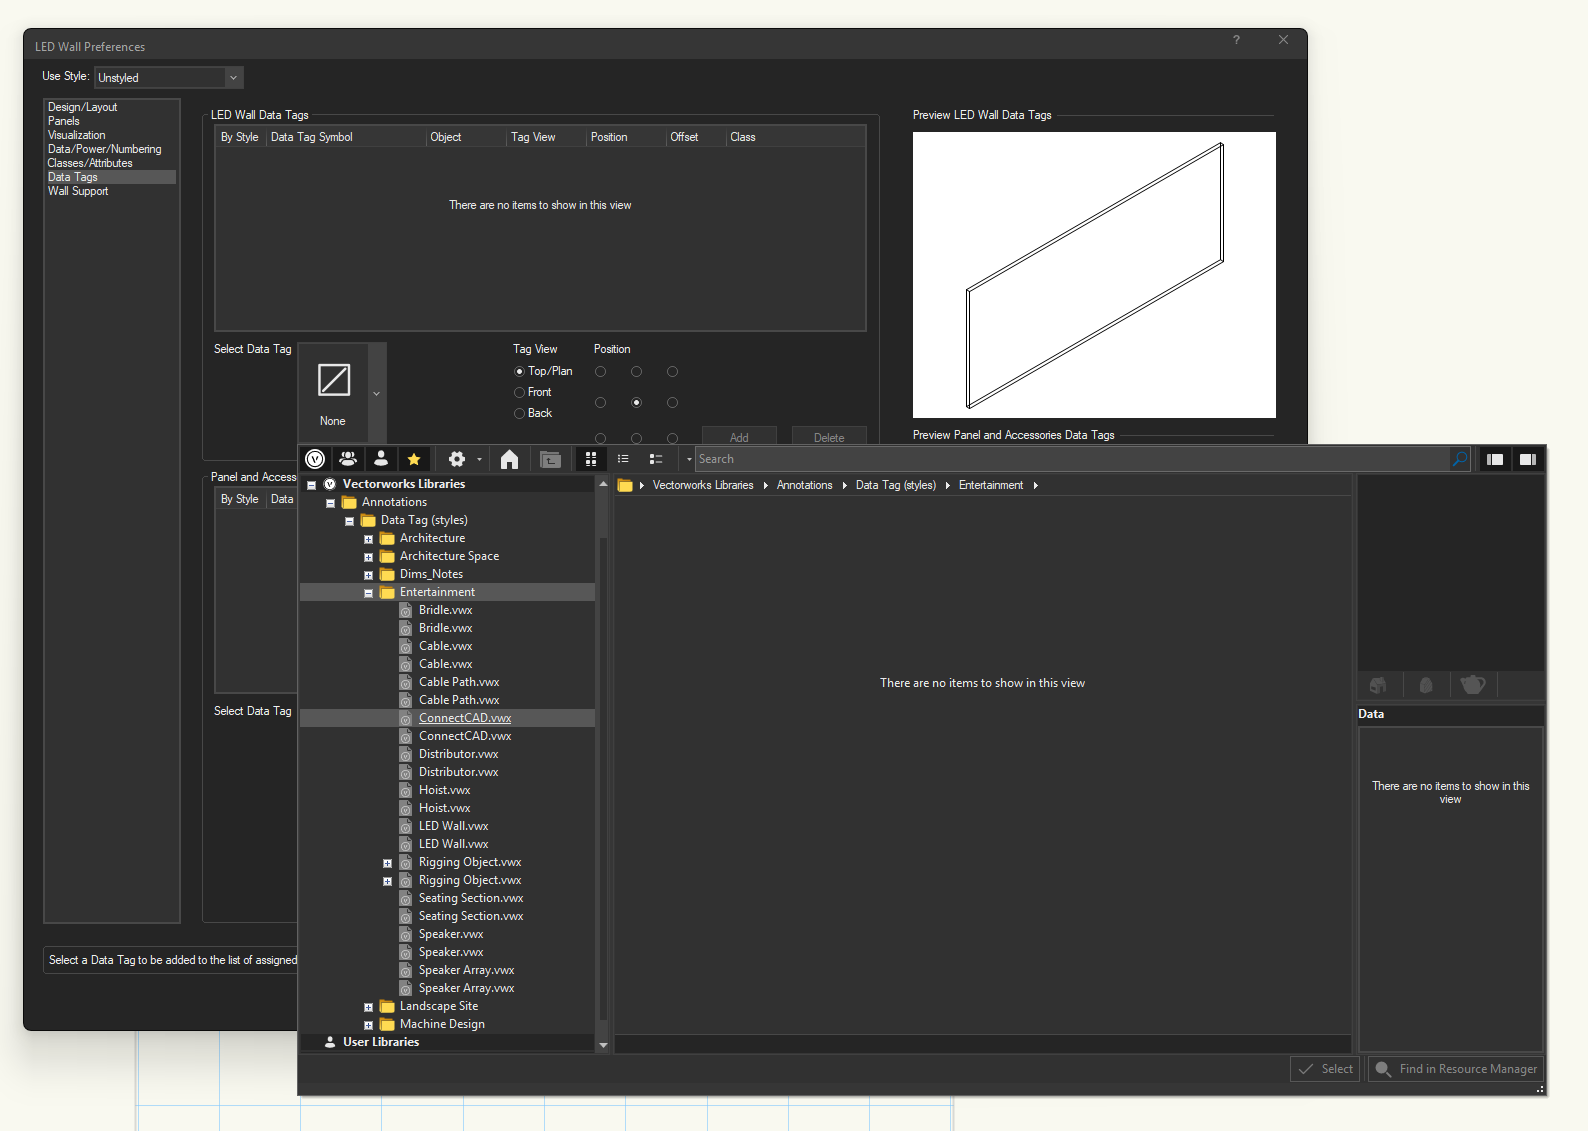The image size is (1588, 1131).
Task: Show Vectorworks Libraries with the V icon
Action: click(315, 459)
